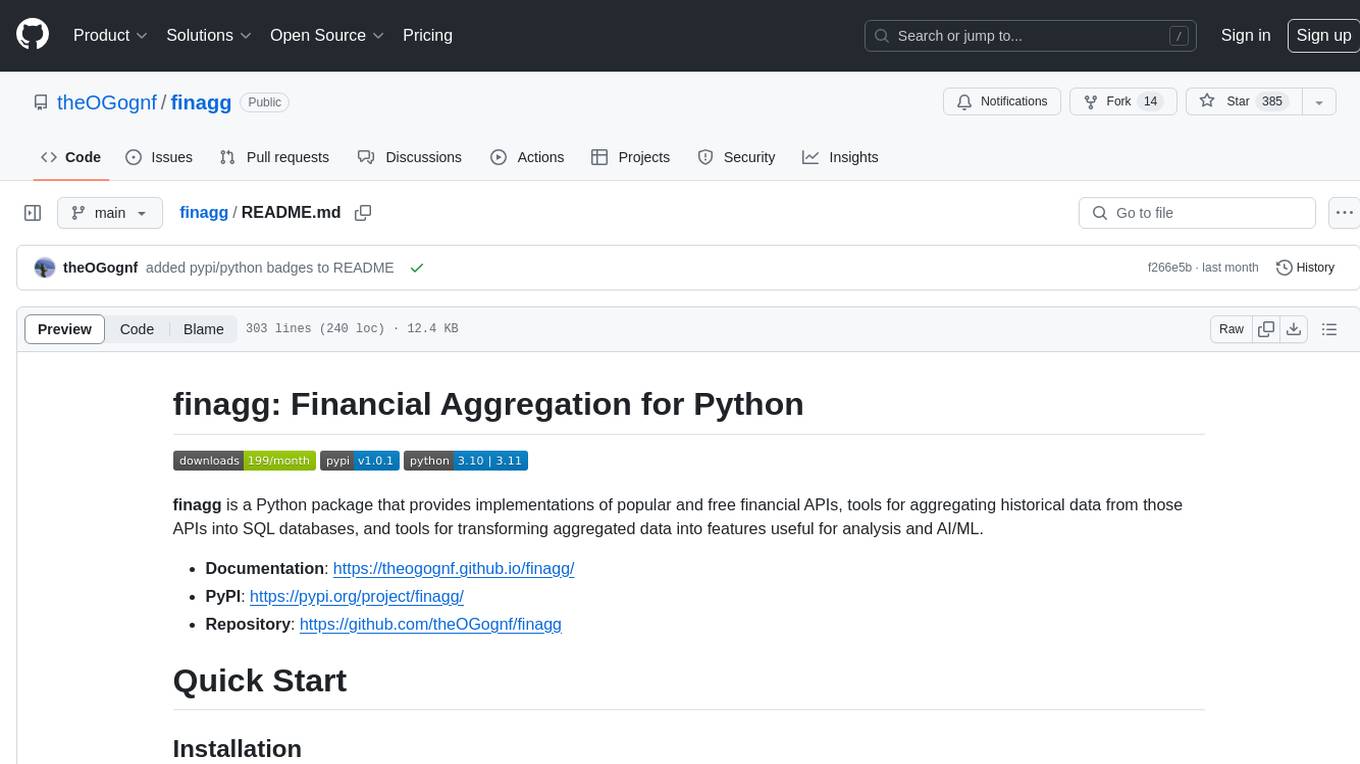
Task: Open the more file actions menu
Action: click(1344, 213)
